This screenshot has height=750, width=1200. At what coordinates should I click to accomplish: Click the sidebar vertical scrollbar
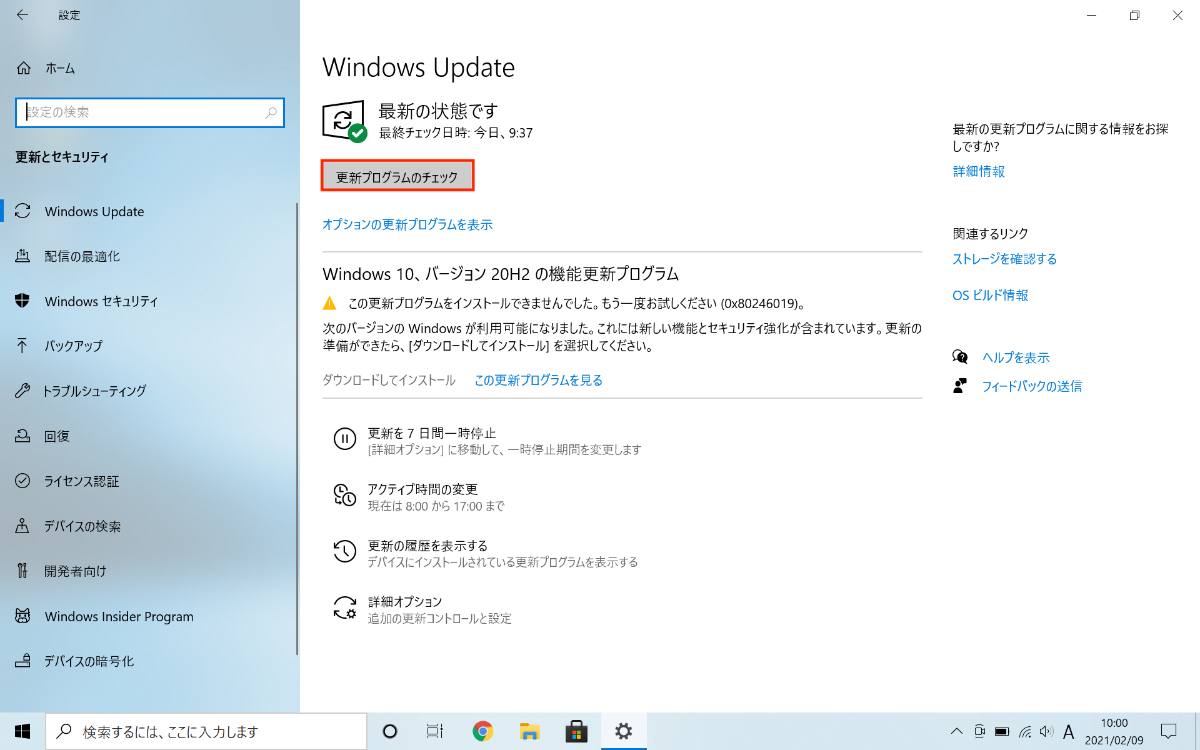pyautogui.click(x=297, y=430)
